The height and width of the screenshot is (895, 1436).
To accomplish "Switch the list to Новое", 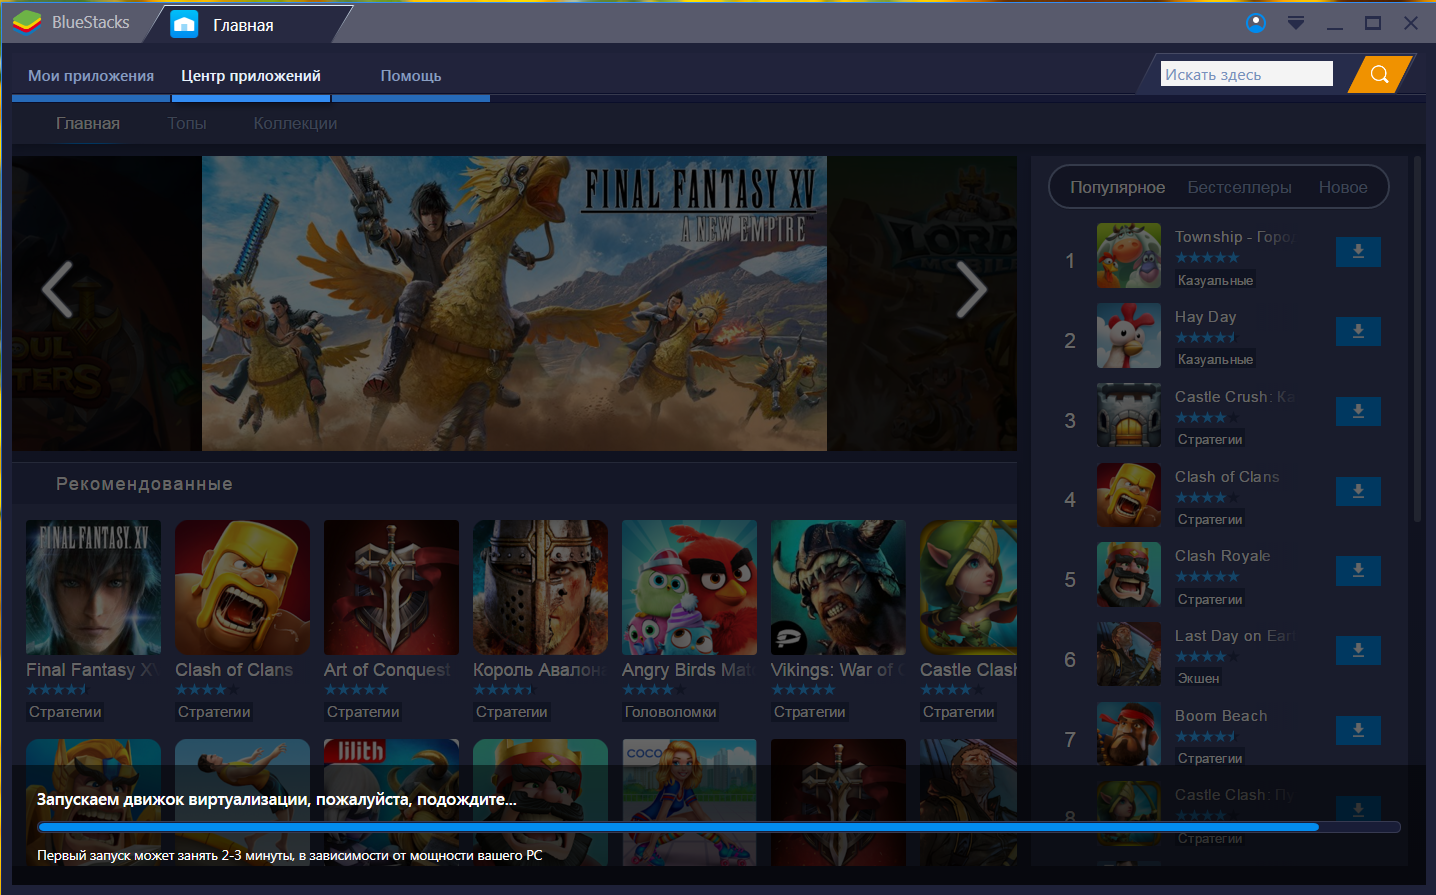I will [1342, 188].
